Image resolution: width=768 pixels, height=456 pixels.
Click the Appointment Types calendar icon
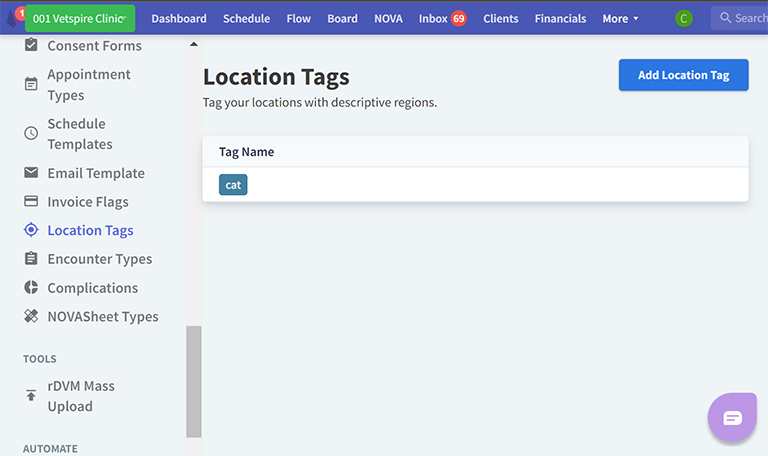31,84
